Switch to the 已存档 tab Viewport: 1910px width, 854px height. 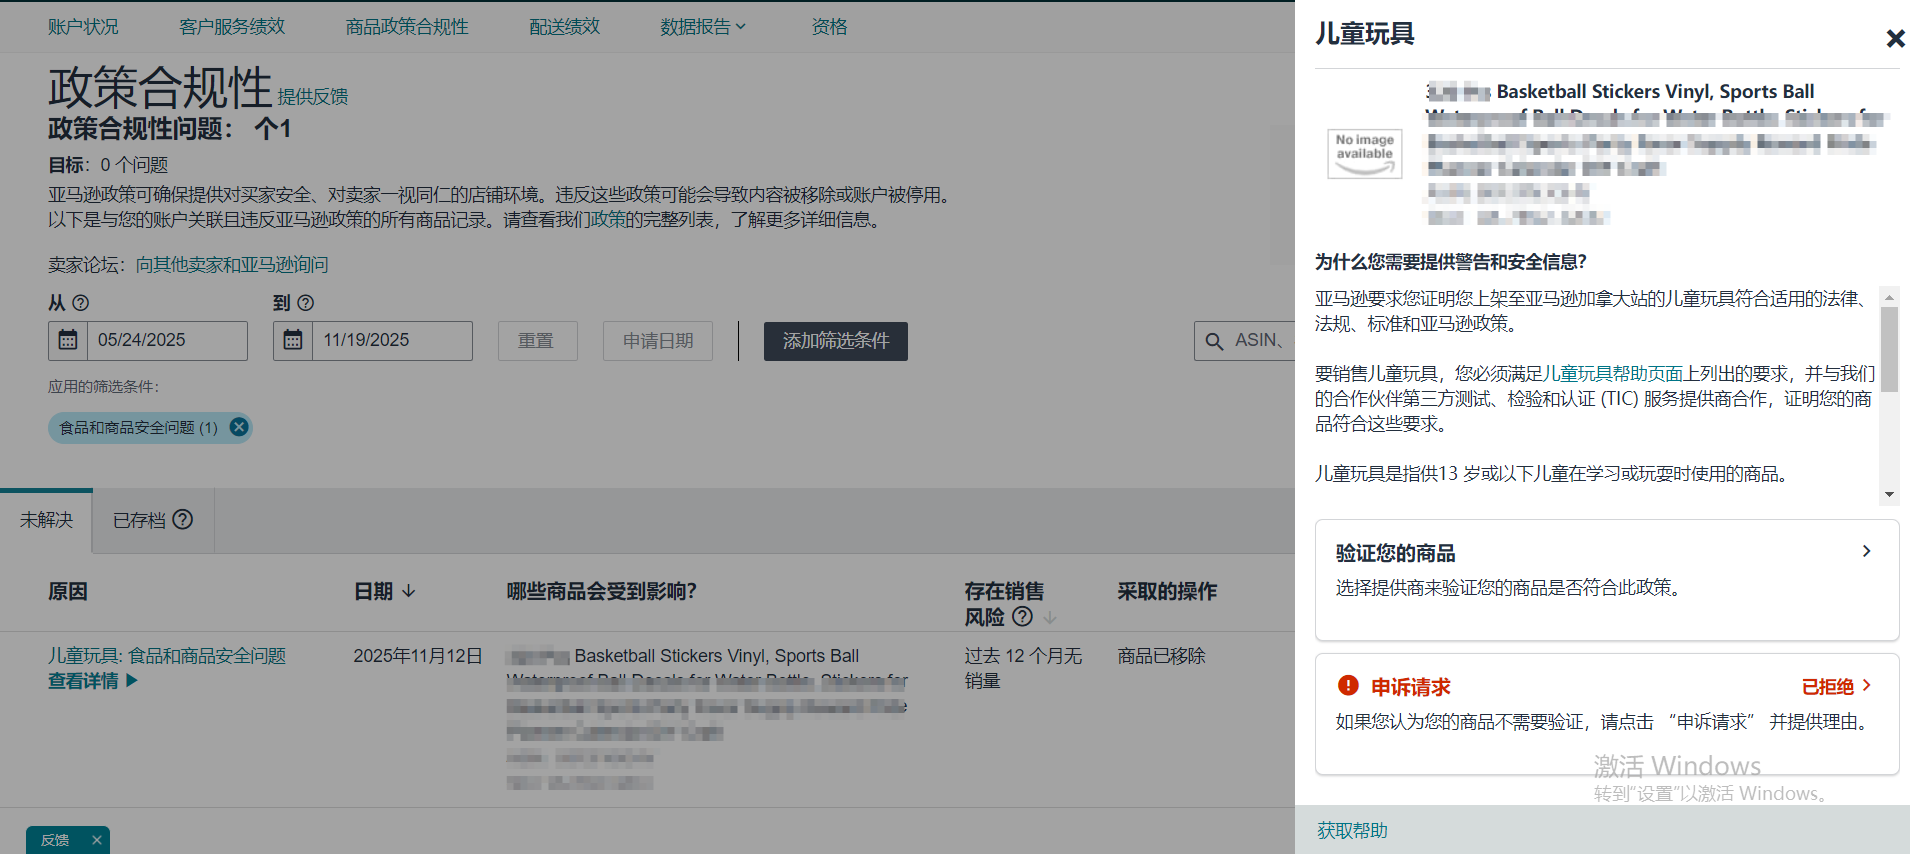(139, 520)
